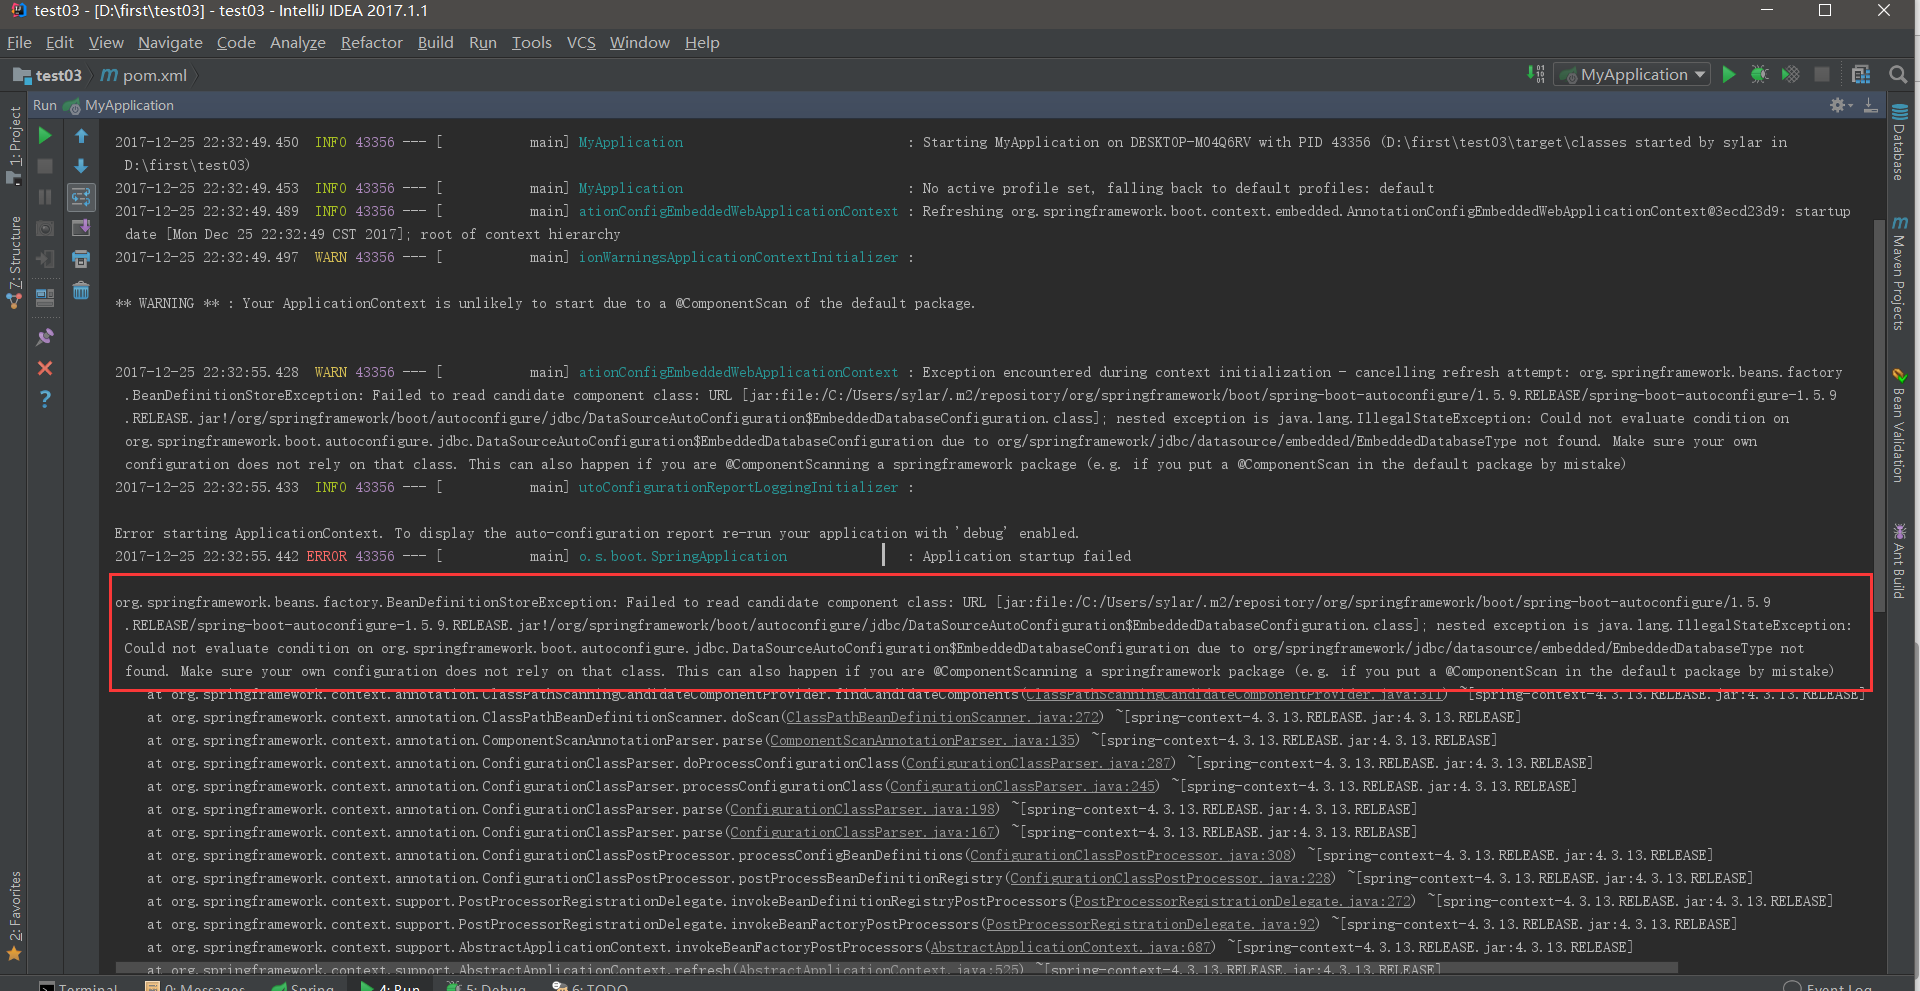Open the Maven Projects tool window
Viewport: 1920px width, 991px height.
coord(1899,272)
